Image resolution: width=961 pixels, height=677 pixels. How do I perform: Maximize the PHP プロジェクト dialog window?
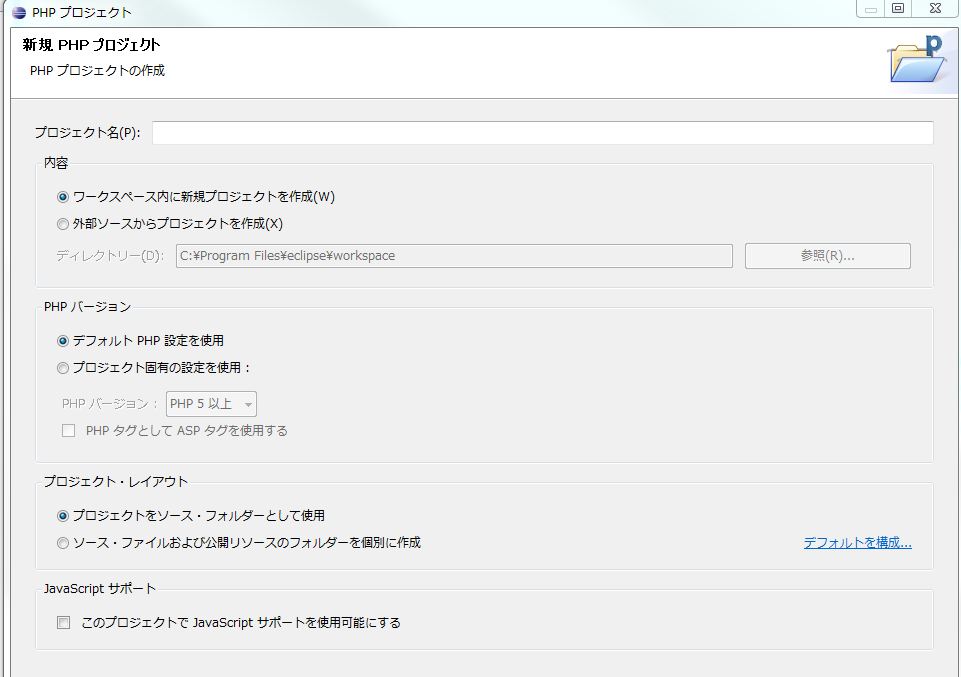click(x=898, y=9)
